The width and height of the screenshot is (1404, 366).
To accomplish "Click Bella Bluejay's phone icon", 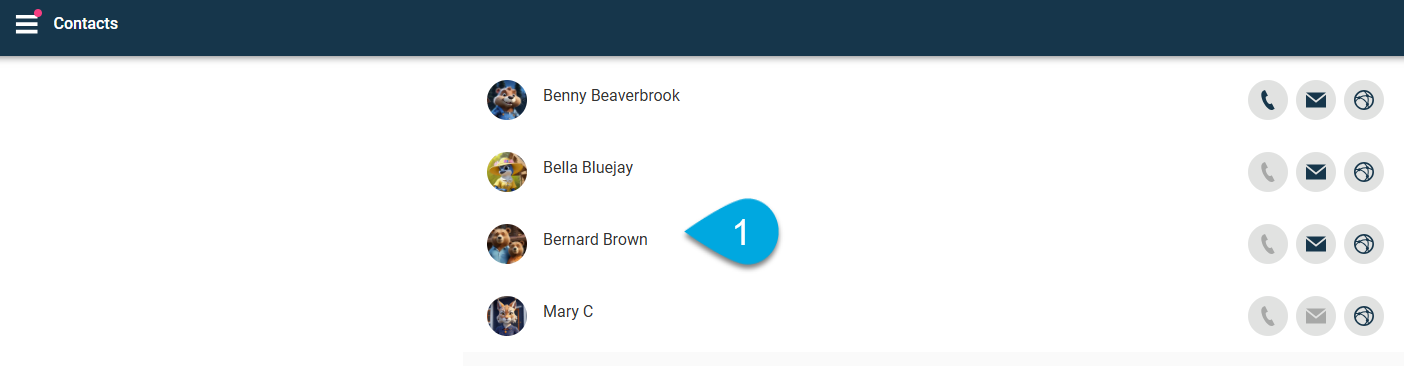I will [x=1268, y=172].
